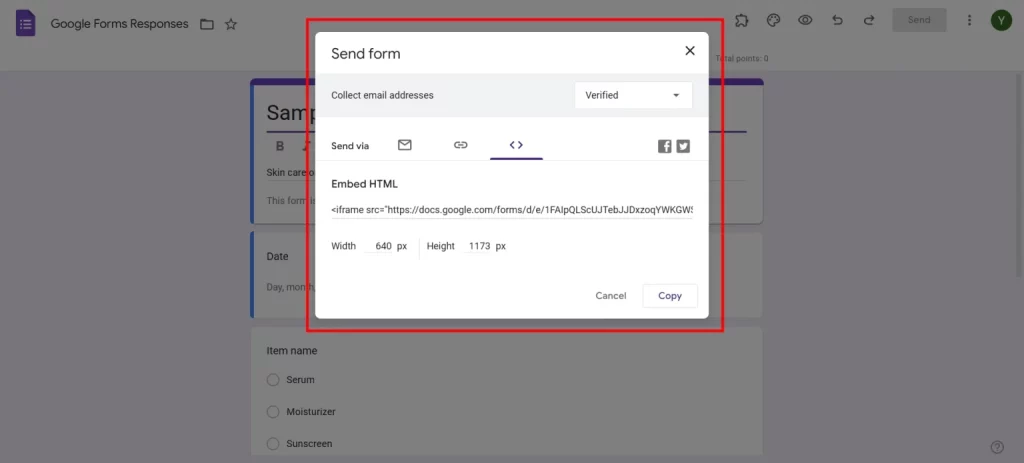Close the Send form dialog
This screenshot has height=463, width=1024.
point(690,51)
